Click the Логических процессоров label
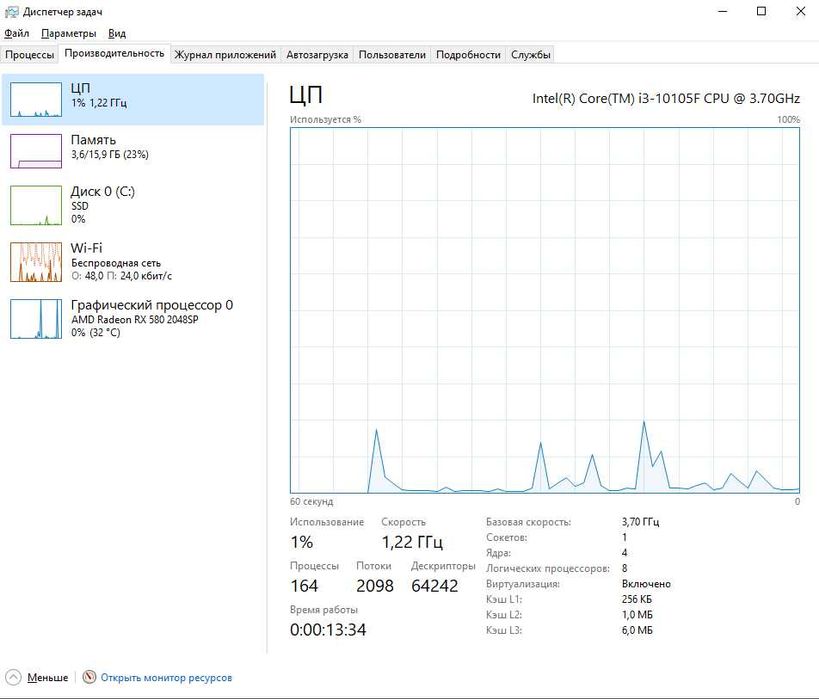The image size is (819, 699). tap(548, 569)
